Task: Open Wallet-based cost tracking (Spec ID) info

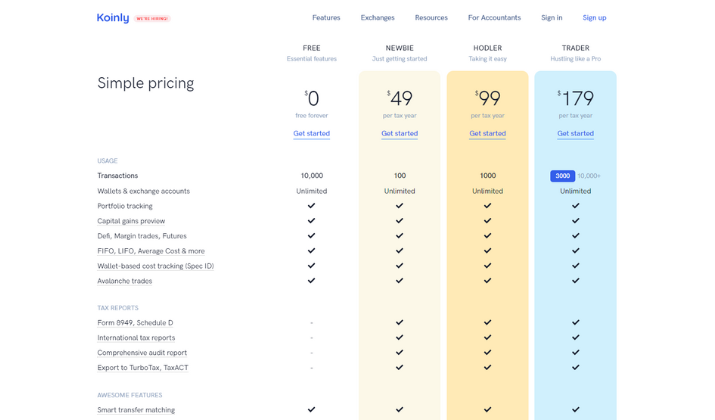Action: tap(155, 266)
